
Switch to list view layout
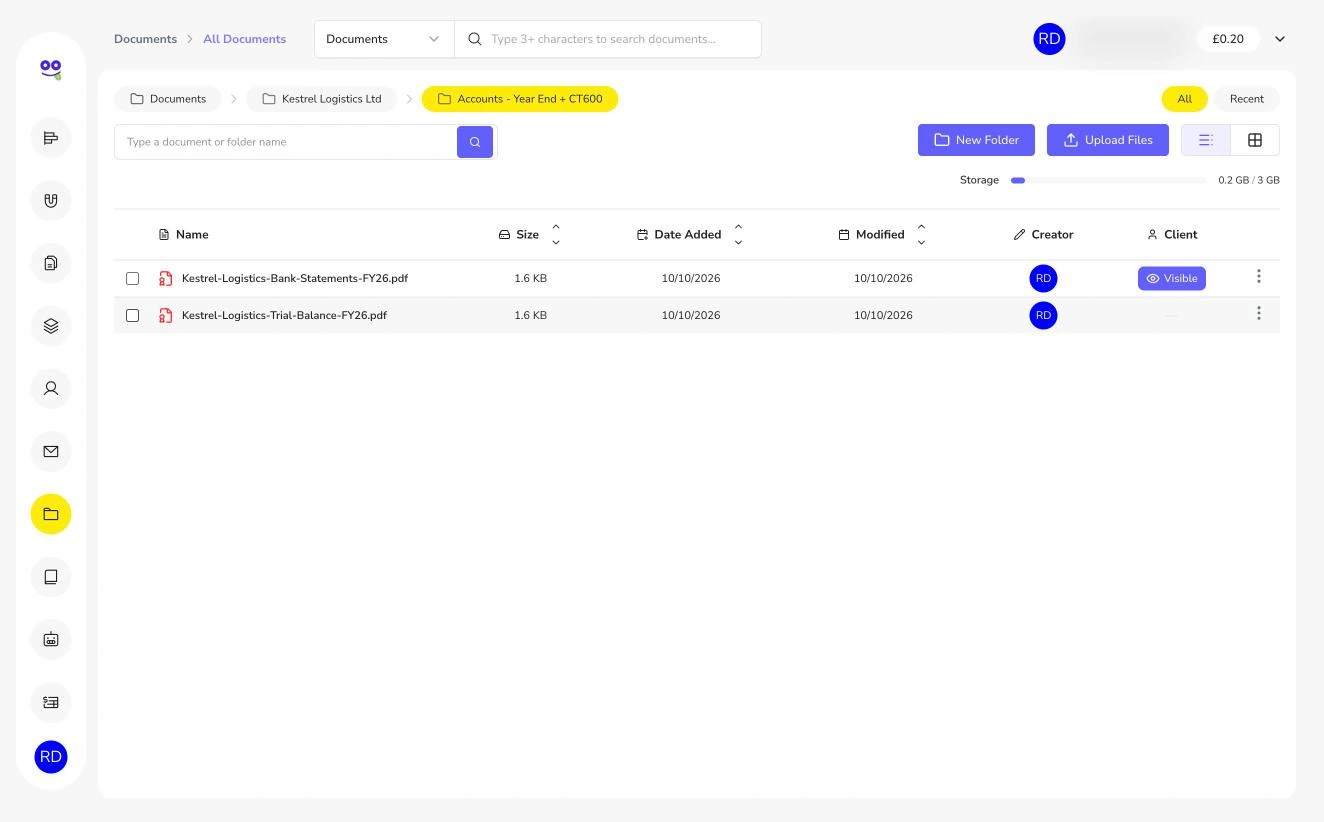[1206, 140]
